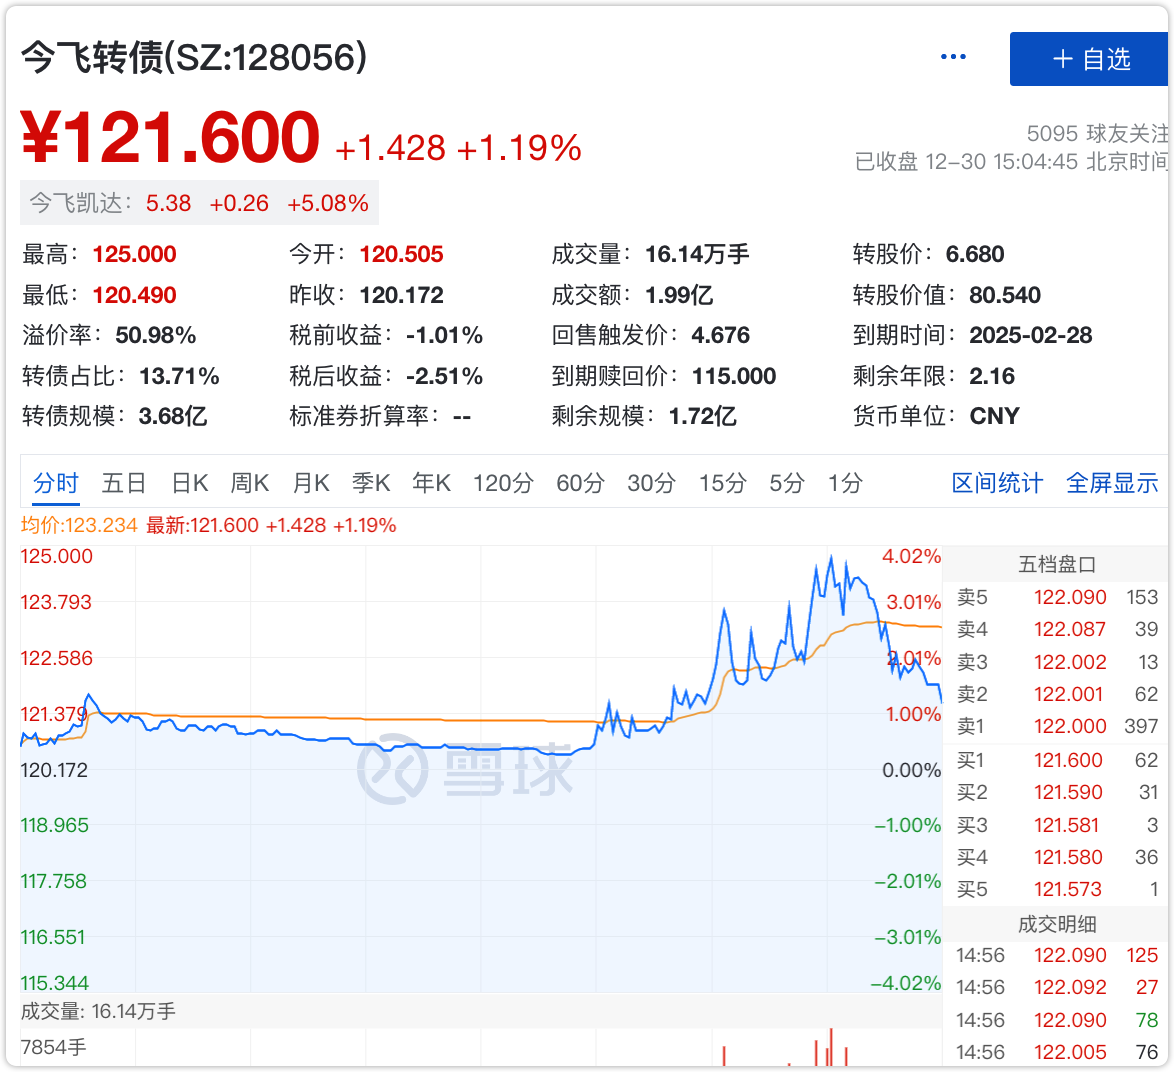Open the 年K chart view
This screenshot has width=1174, height=1072.
[432, 484]
